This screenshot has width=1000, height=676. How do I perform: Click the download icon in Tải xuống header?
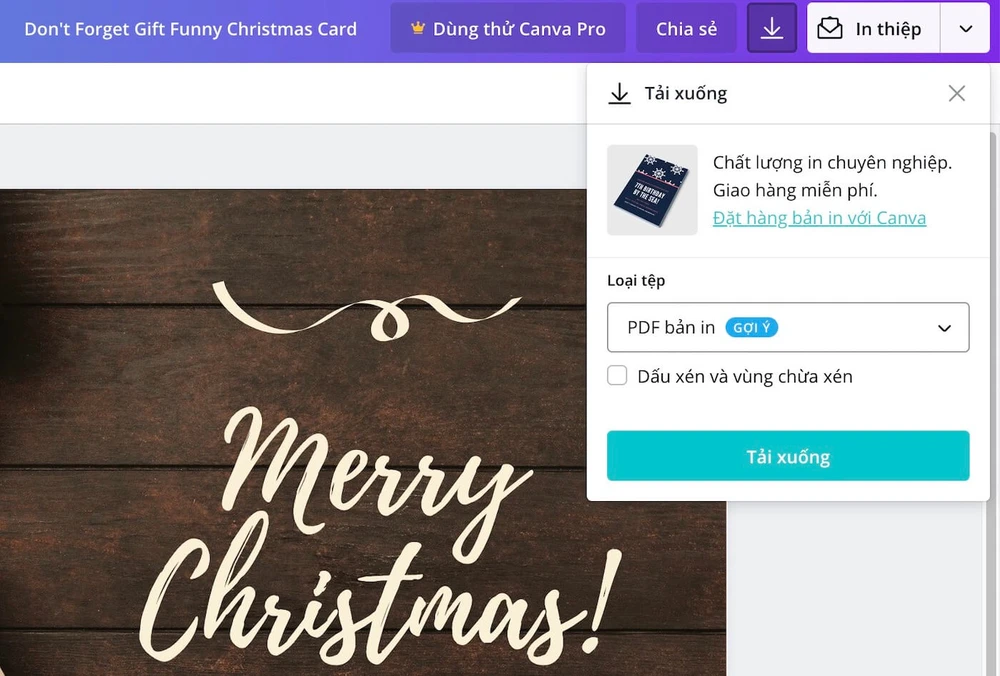(x=620, y=94)
